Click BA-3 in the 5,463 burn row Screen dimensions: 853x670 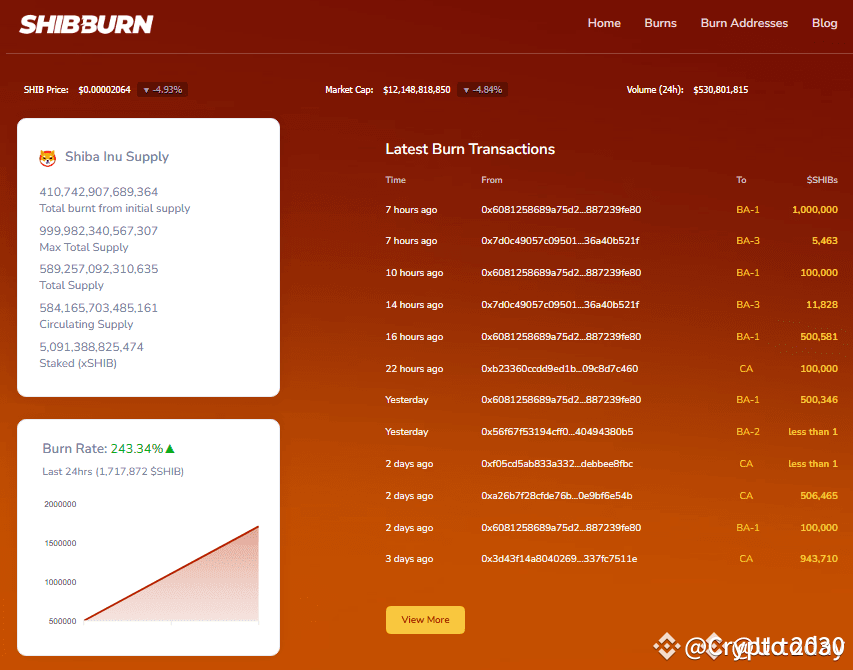coord(747,240)
